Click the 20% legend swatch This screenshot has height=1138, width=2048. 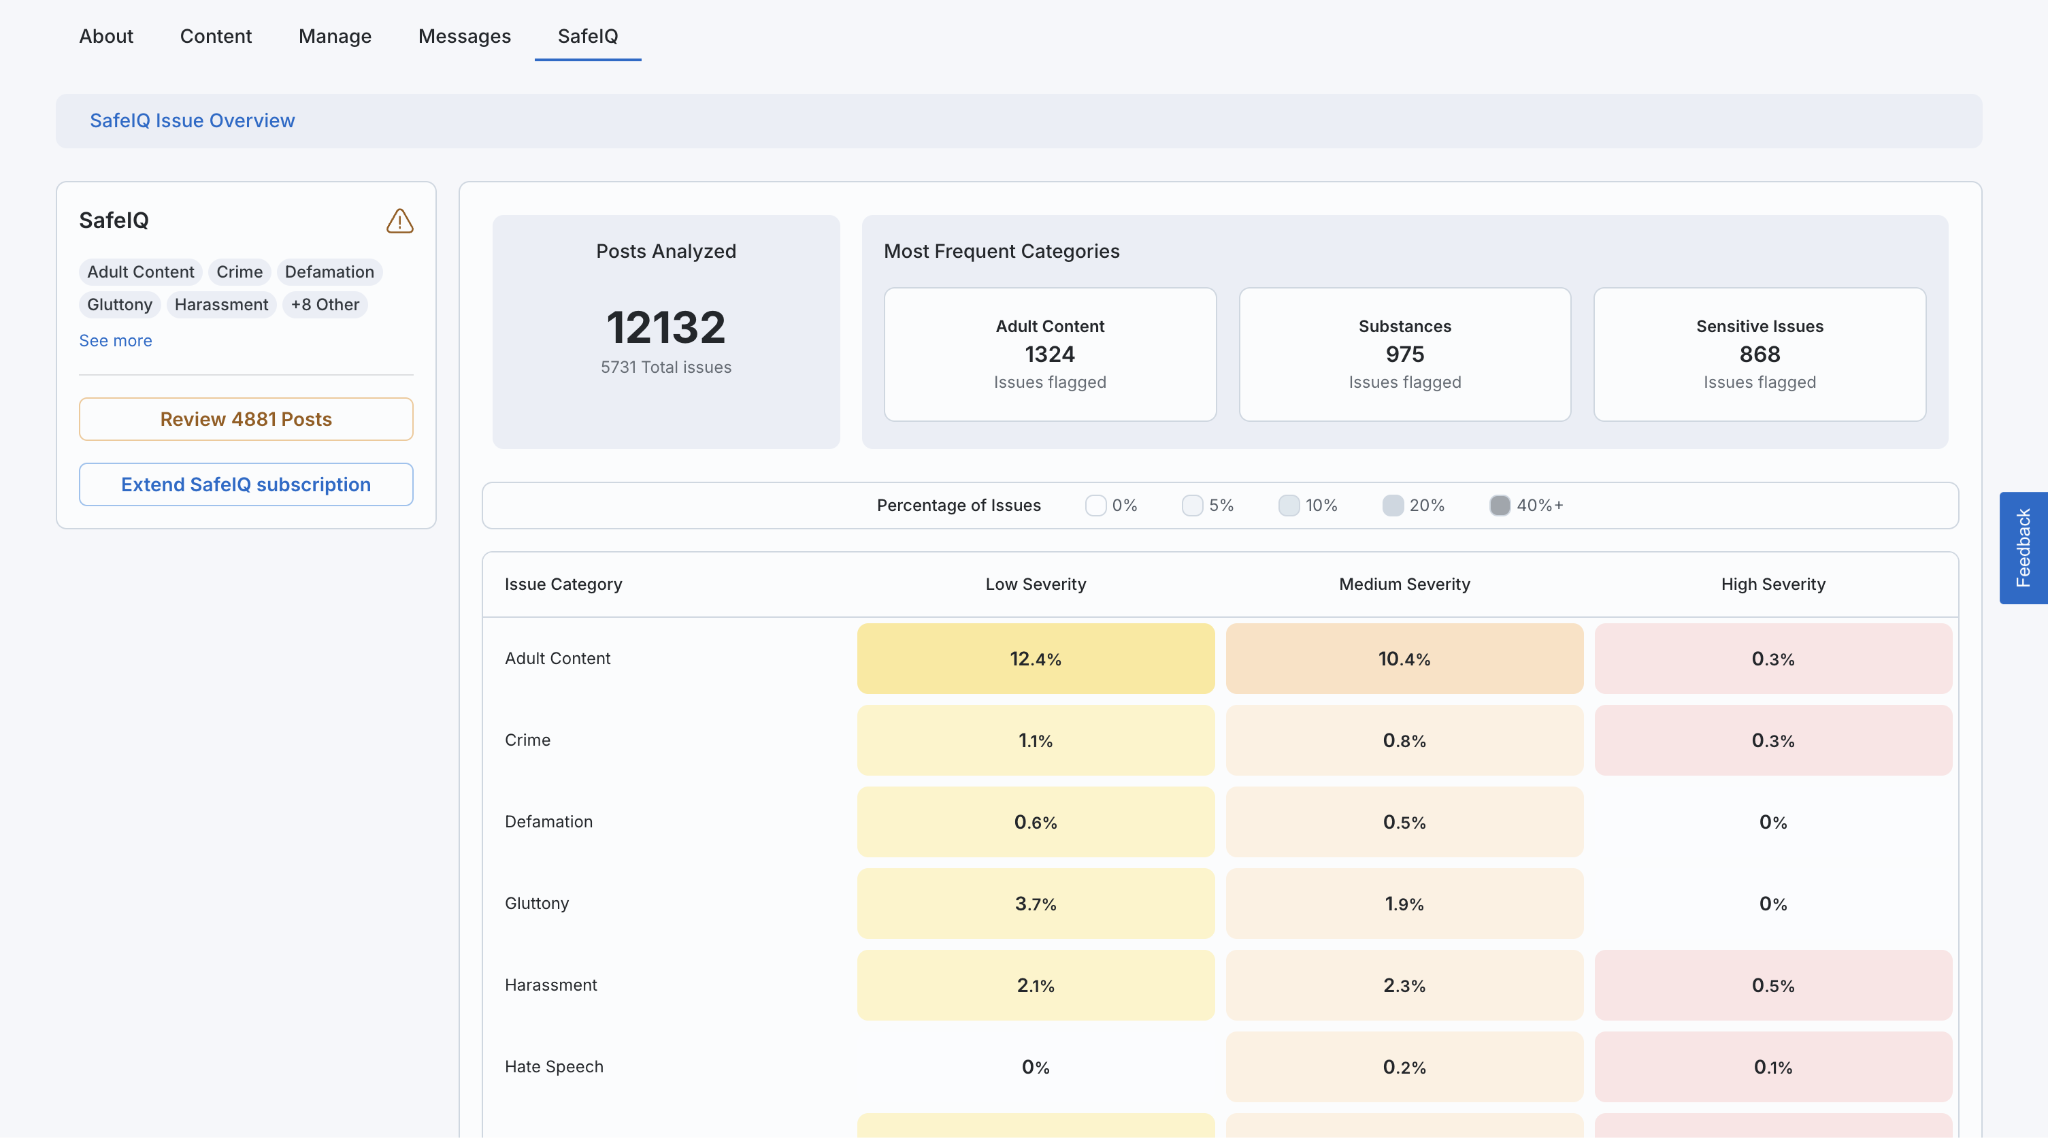click(x=1393, y=506)
